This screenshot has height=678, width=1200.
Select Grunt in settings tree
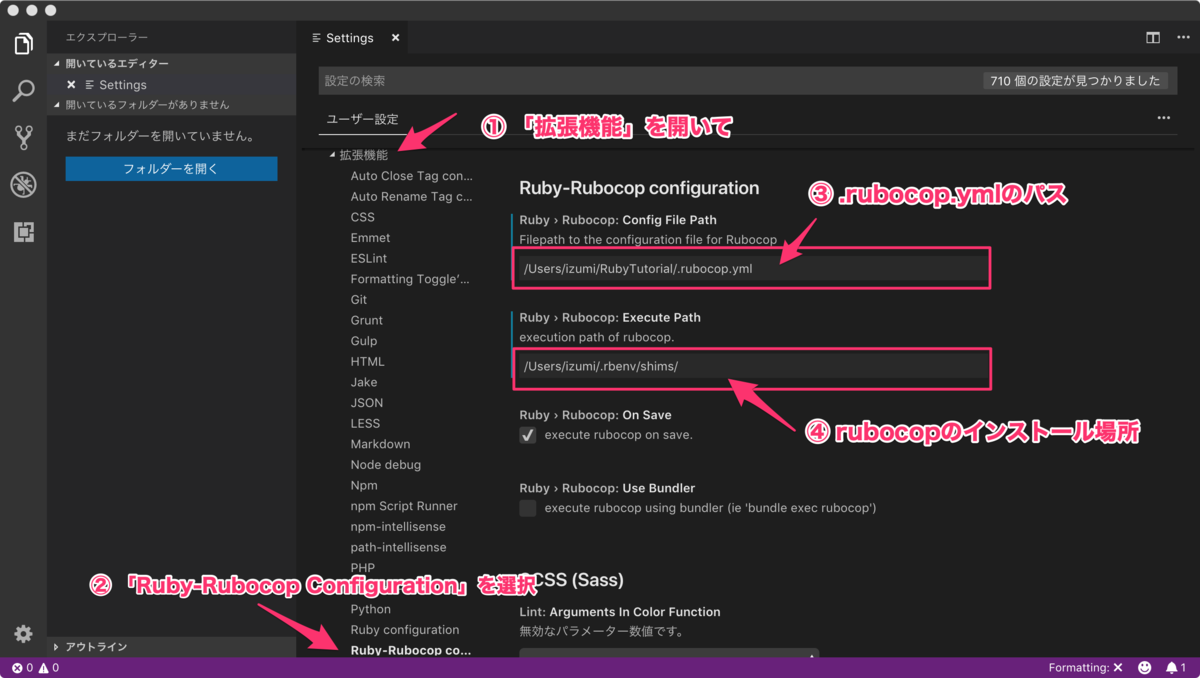click(x=367, y=320)
